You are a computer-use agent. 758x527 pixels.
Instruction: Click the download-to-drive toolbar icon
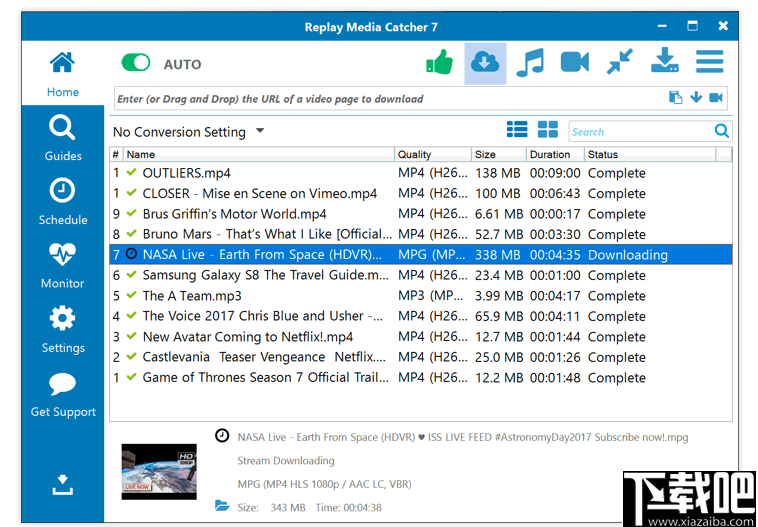tap(665, 60)
